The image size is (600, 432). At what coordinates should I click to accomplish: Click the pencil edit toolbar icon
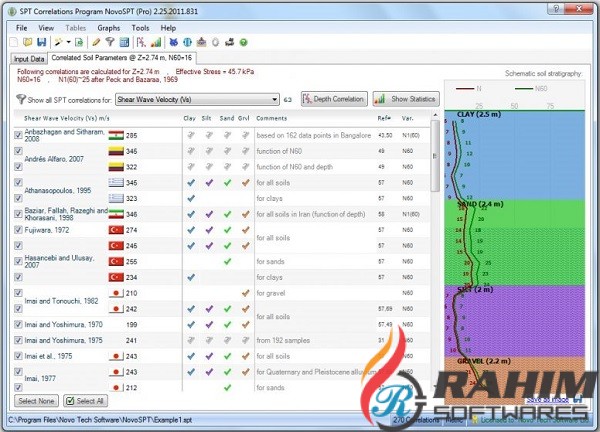96,42
